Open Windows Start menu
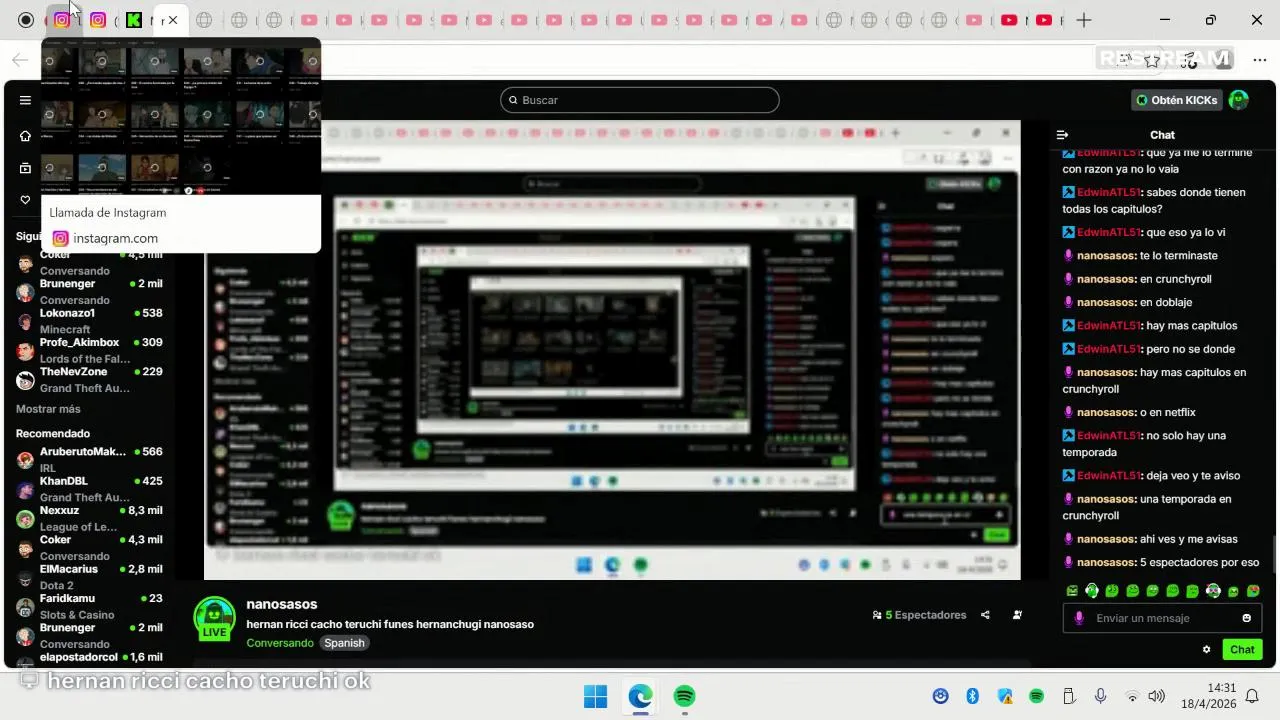The width and height of the screenshot is (1280, 720). click(595, 696)
